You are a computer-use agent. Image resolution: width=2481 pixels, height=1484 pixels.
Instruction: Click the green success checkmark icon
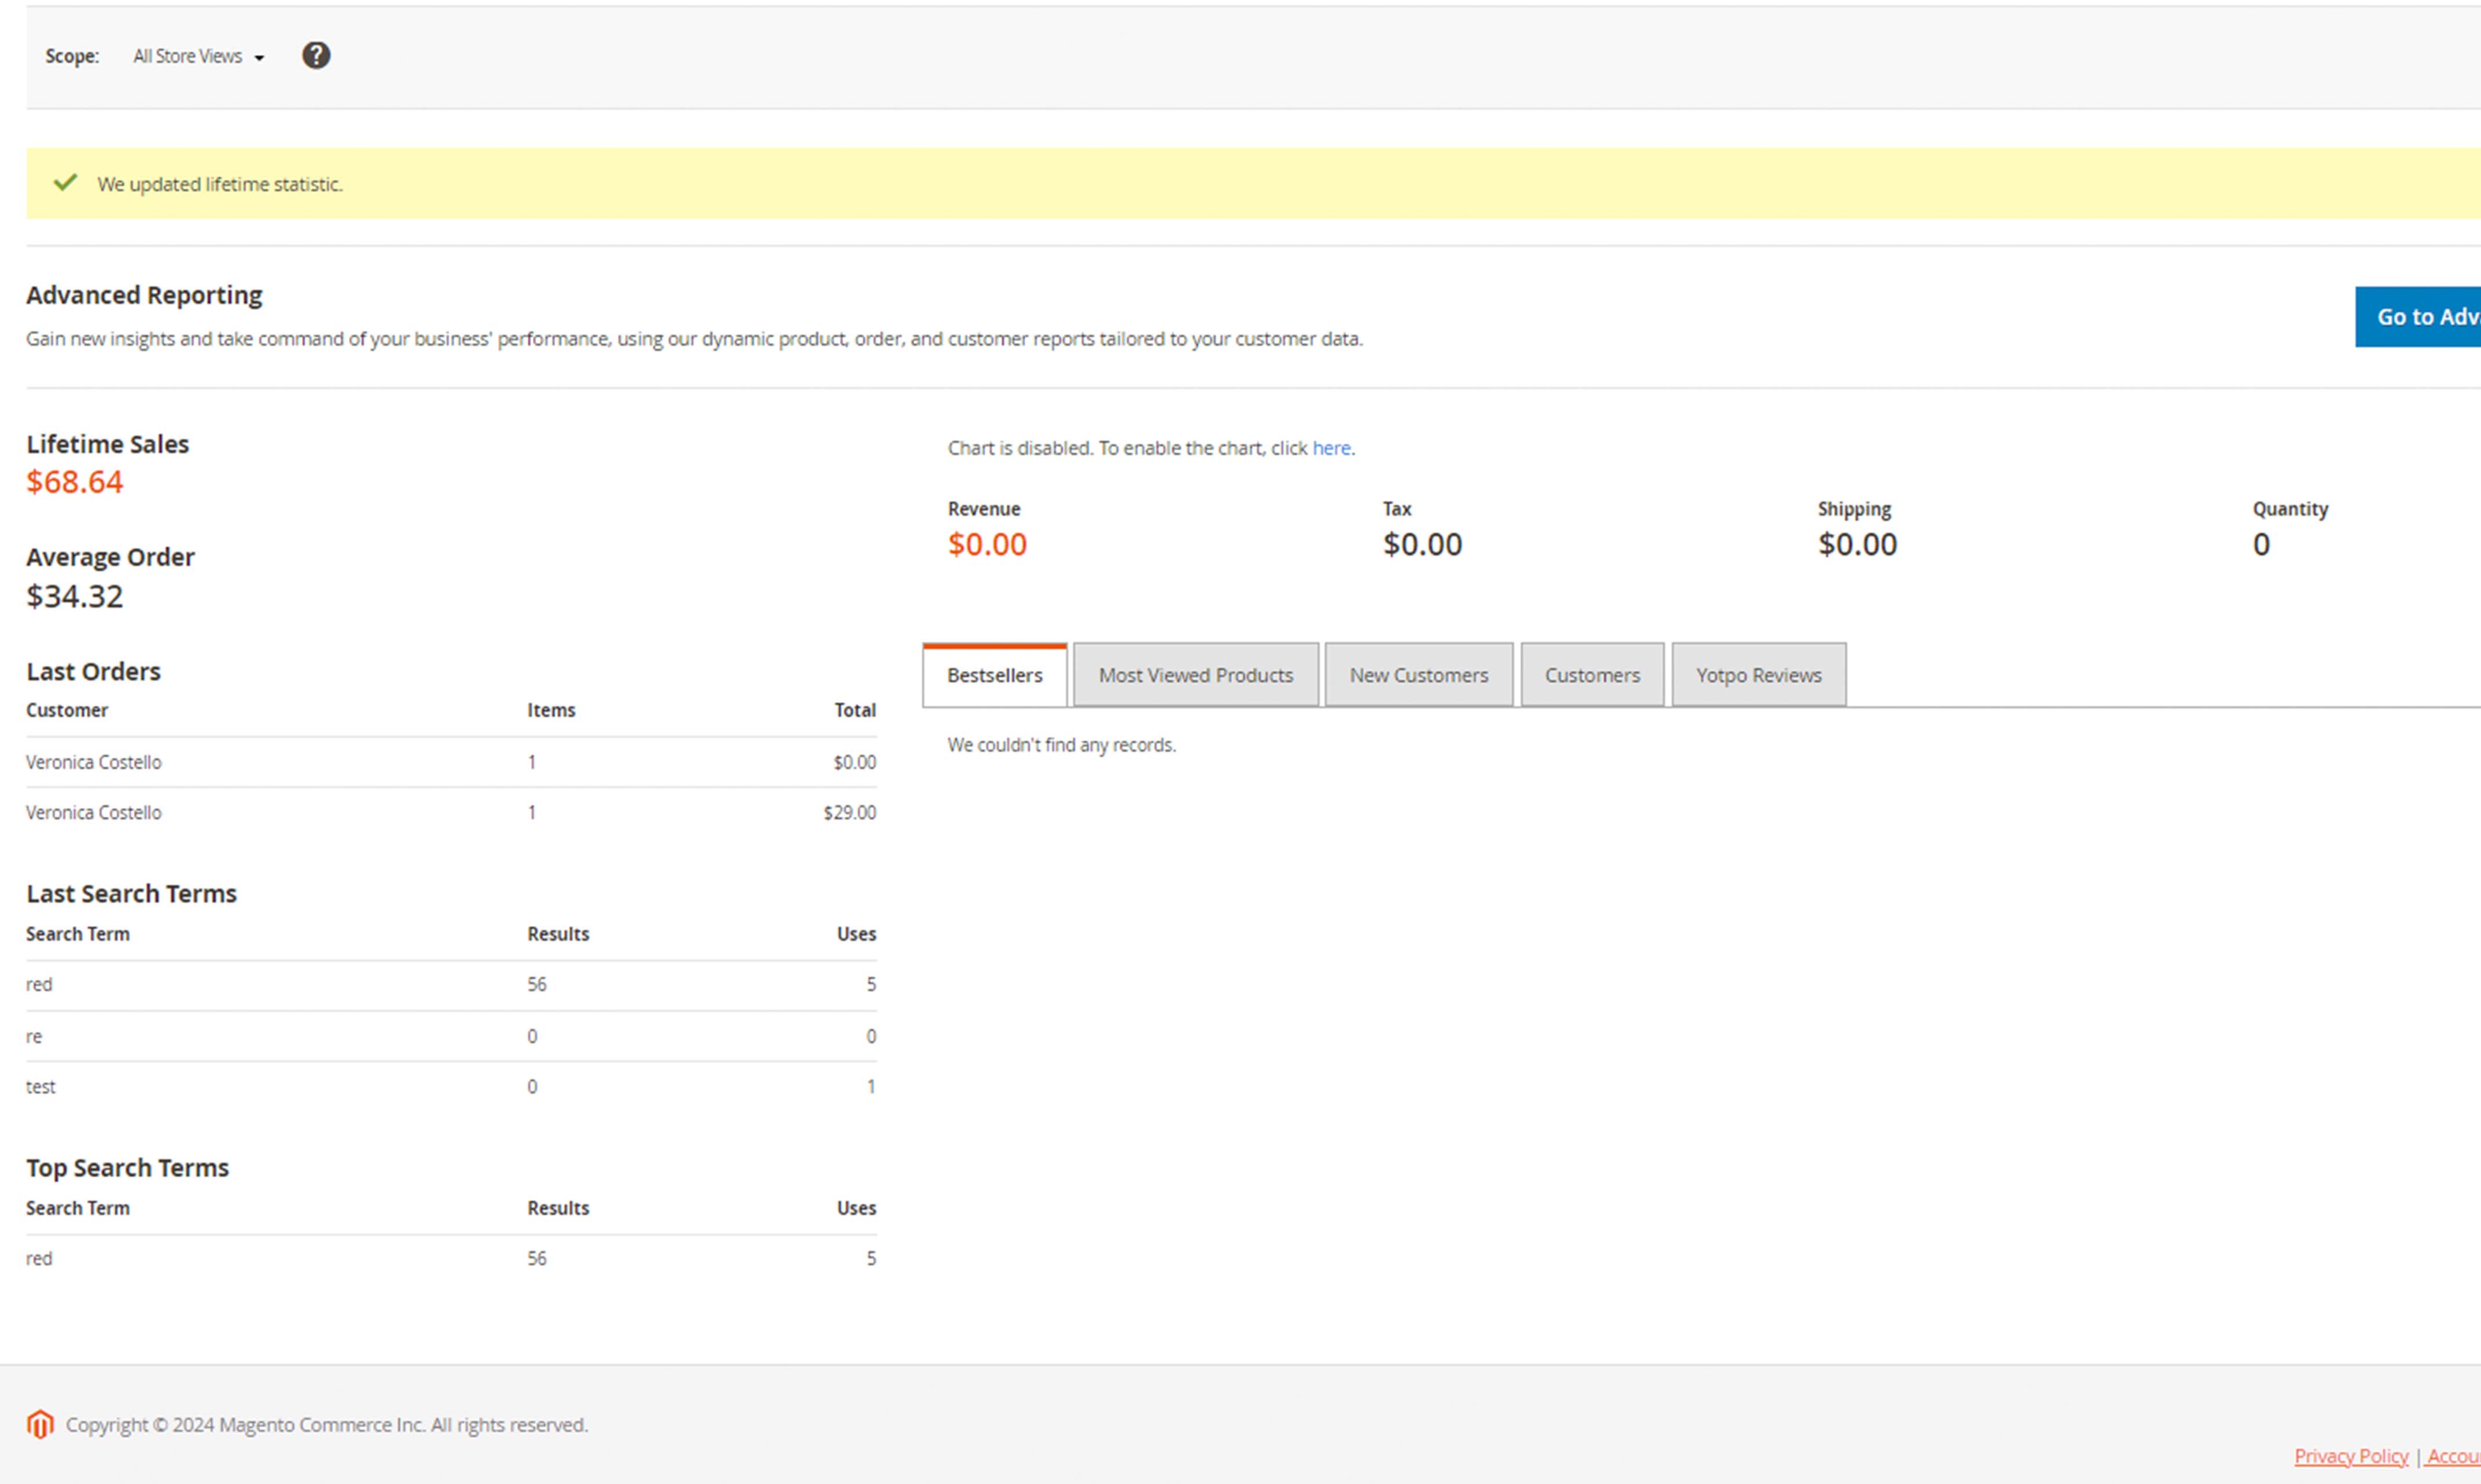coord(65,182)
